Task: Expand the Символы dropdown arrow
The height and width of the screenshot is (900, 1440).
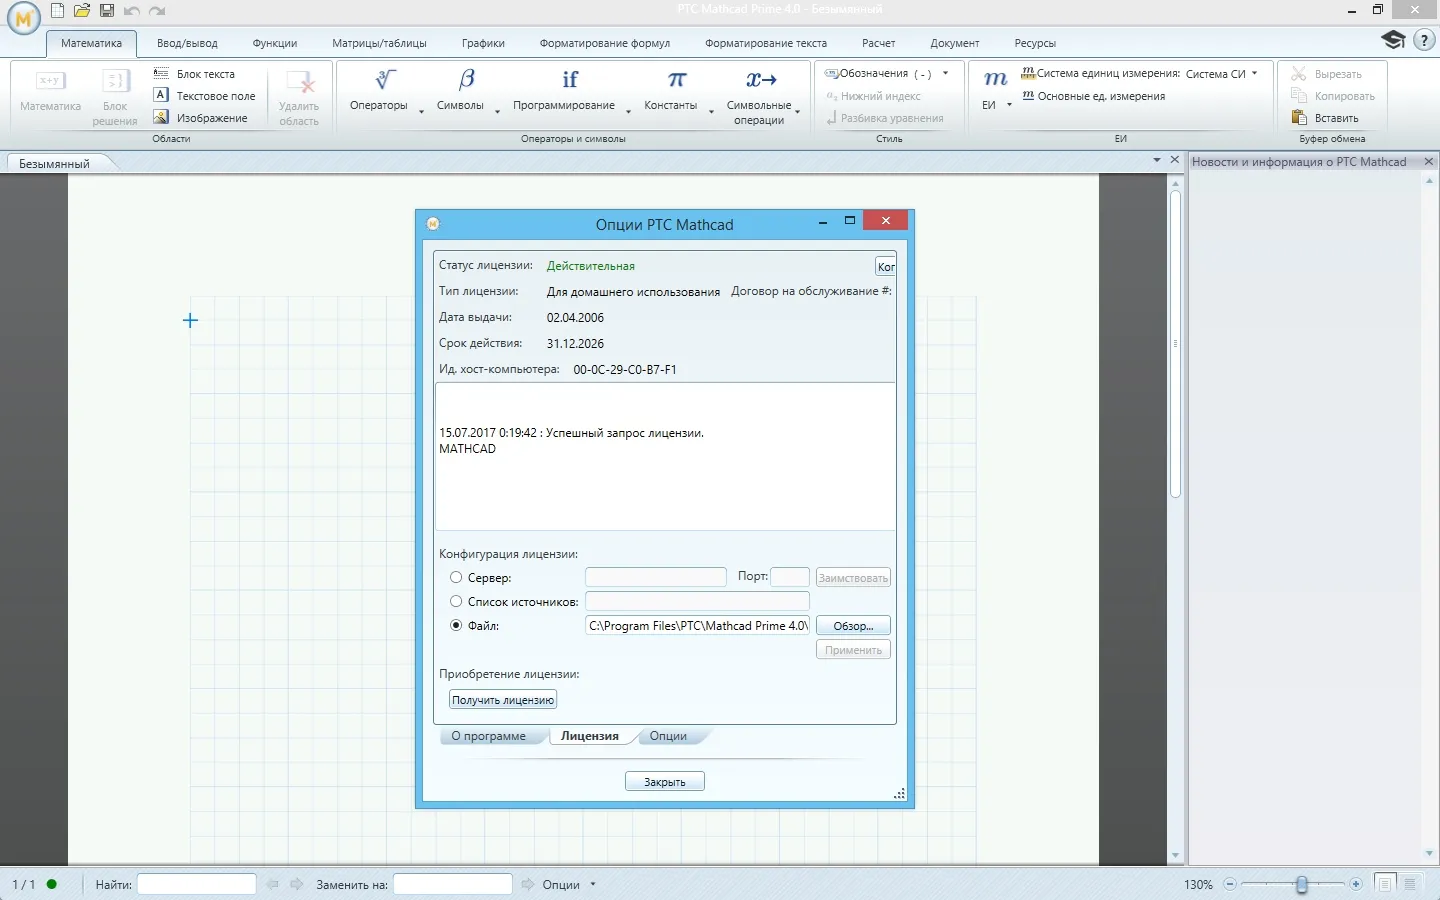Action: coord(497,112)
